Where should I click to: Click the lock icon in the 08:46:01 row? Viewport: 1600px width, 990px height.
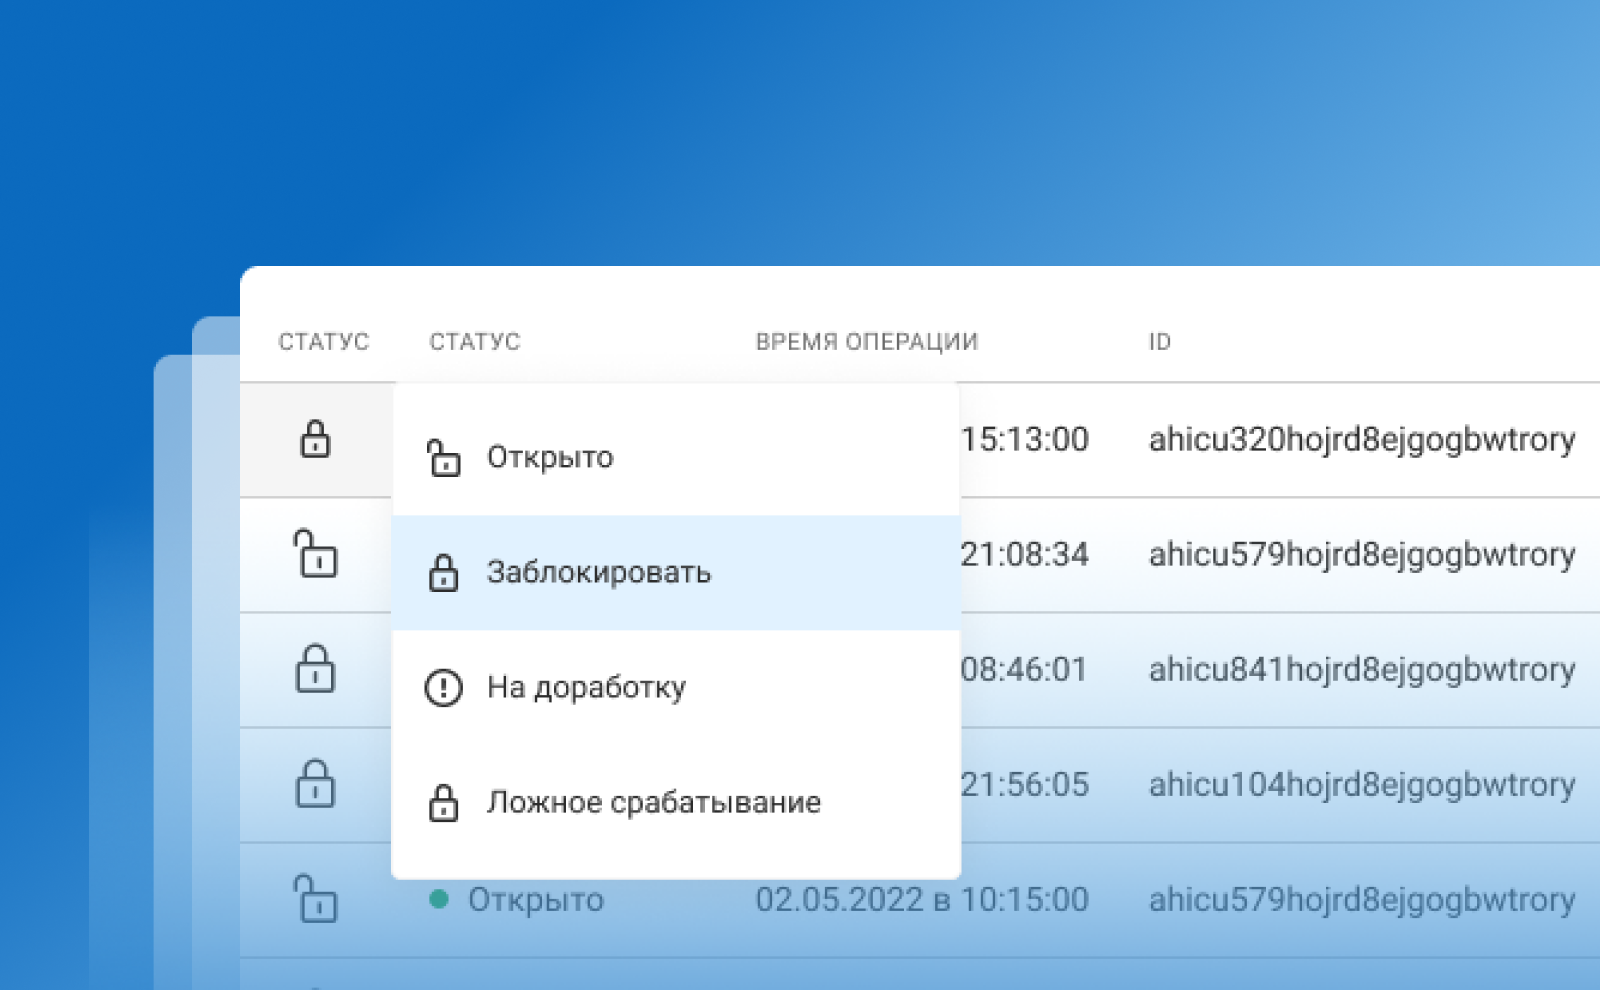(315, 669)
